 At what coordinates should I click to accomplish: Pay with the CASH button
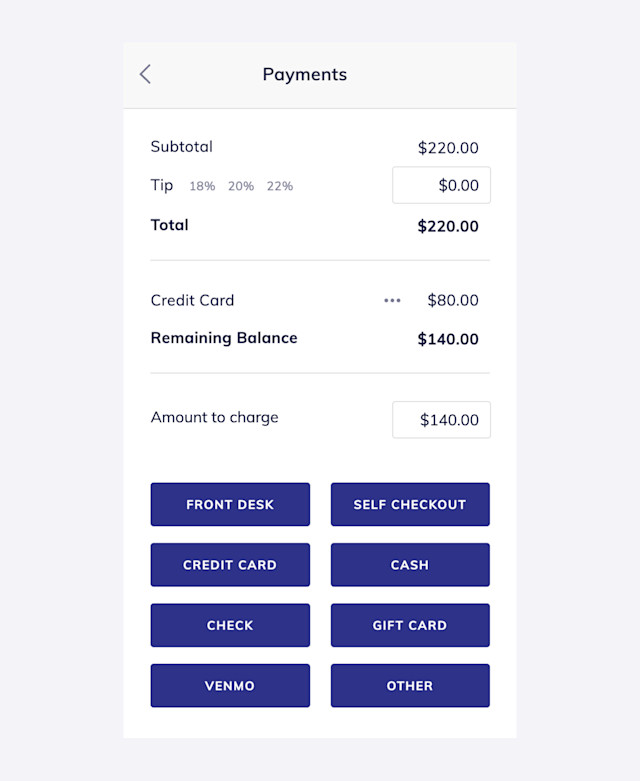pos(410,564)
